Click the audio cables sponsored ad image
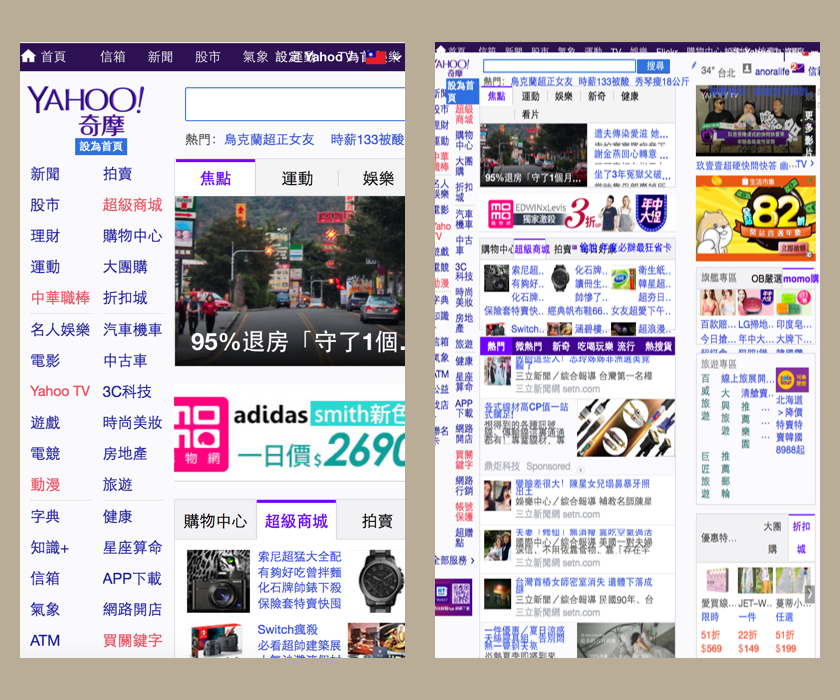Viewport: 840px width, 700px height. point(626,427)
